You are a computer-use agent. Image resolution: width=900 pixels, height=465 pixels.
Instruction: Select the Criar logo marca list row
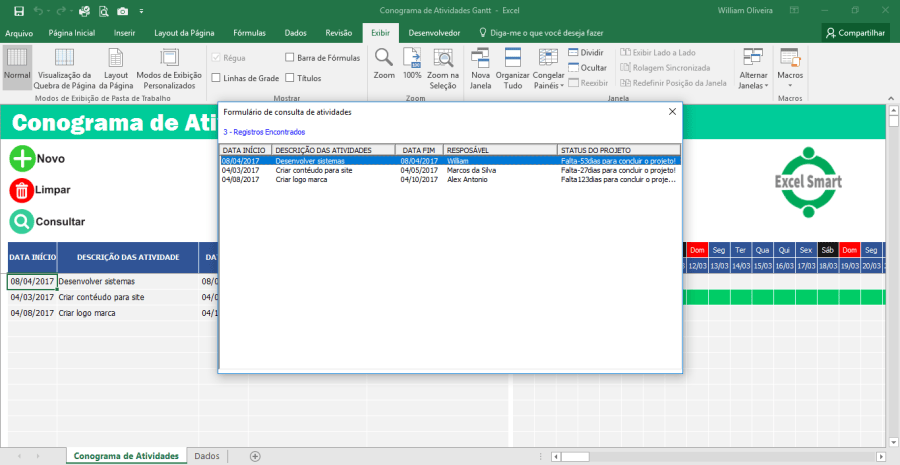tap(450, 179)
